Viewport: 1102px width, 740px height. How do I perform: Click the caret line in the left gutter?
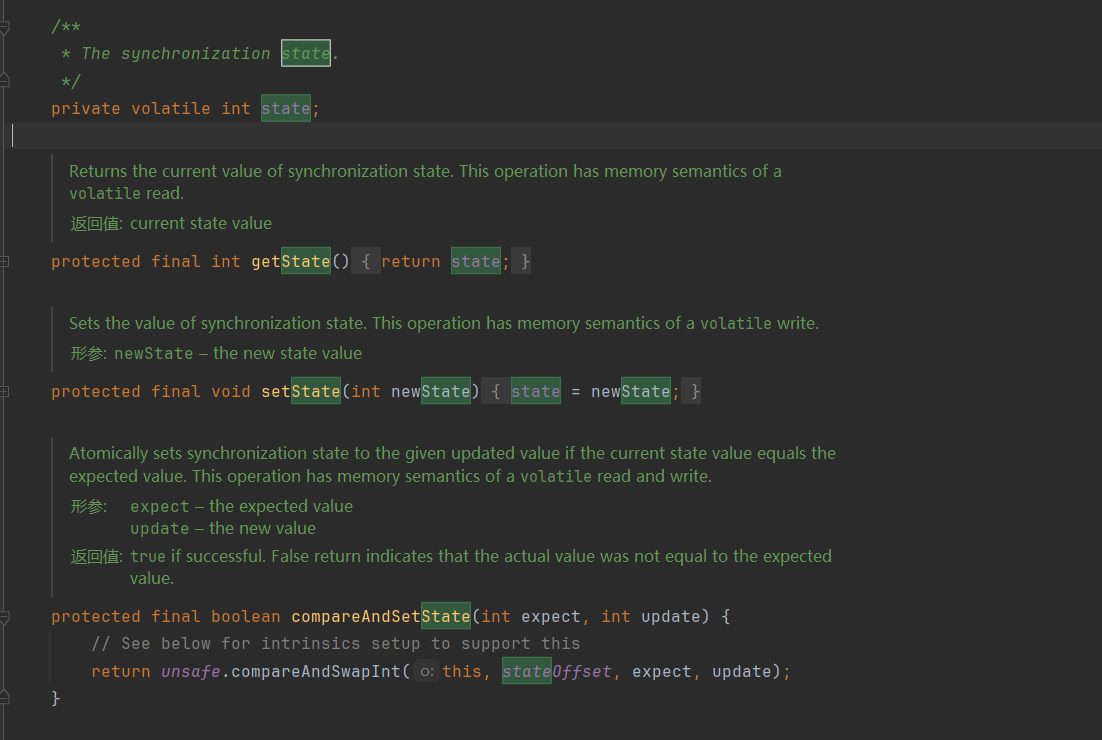12,134
